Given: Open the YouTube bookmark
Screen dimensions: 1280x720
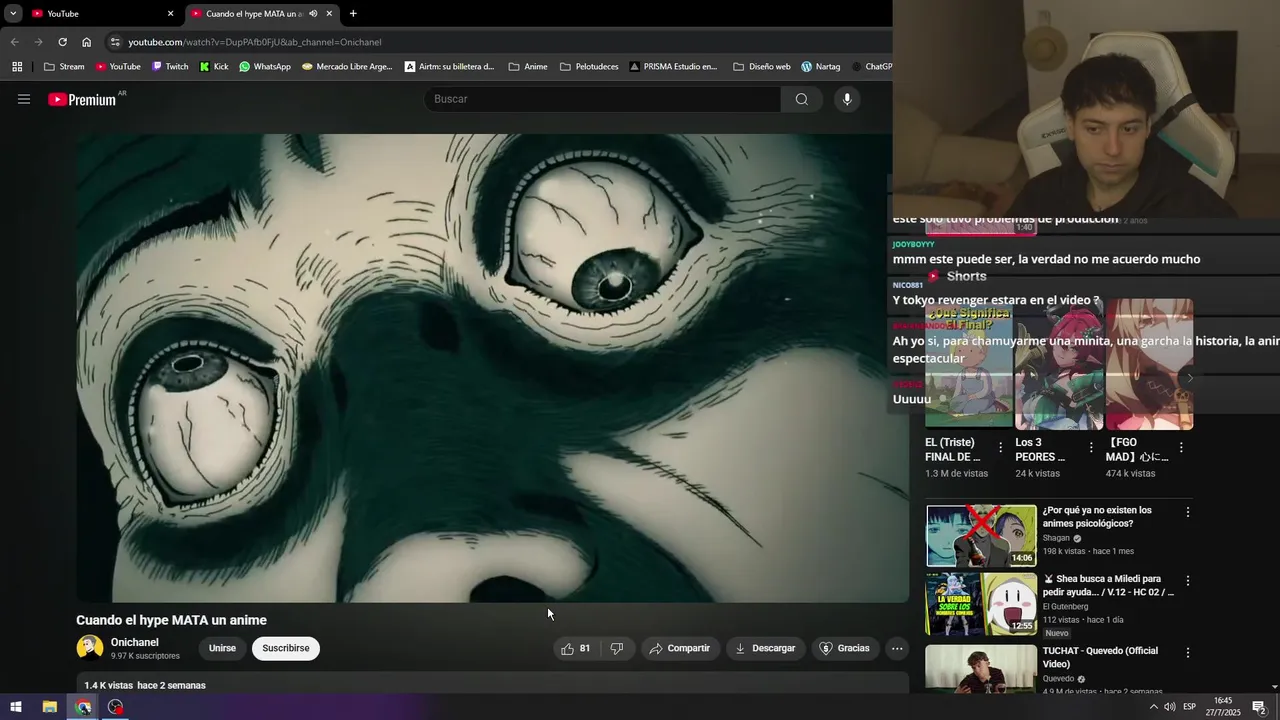Looking at the screenshot, I should point(118,67).
